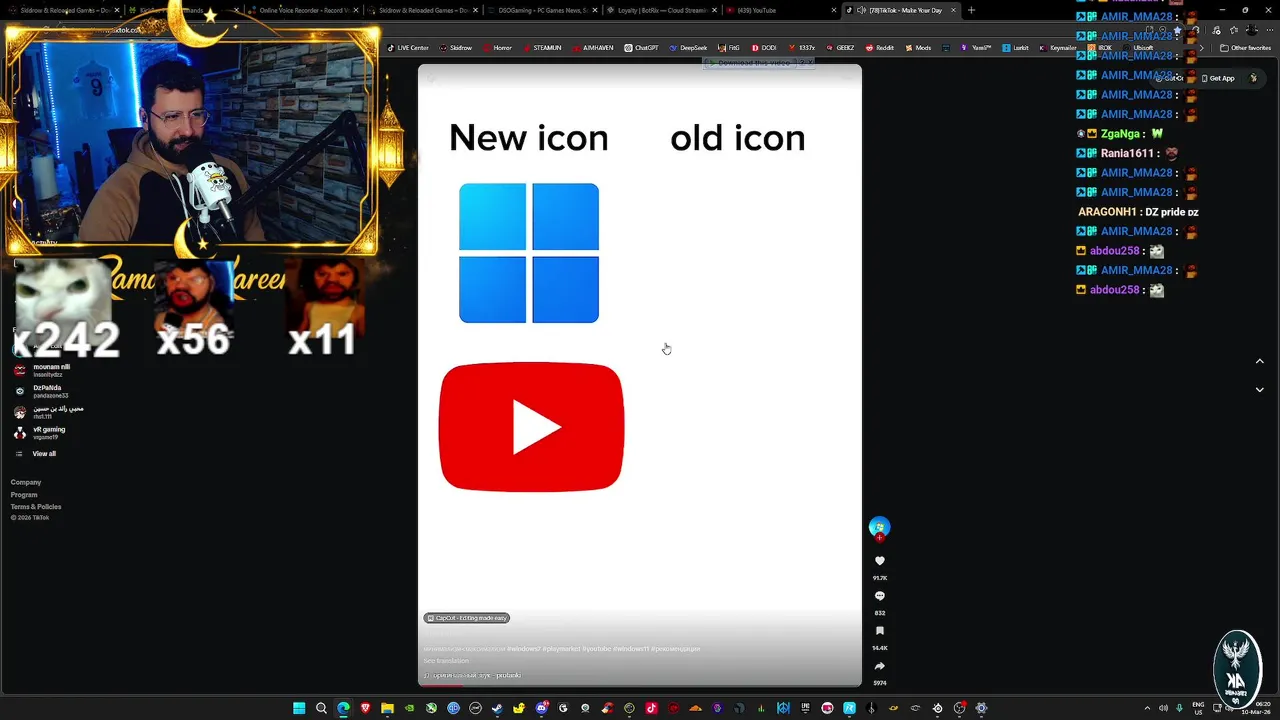Open the ChatGPT bookmark
This screenshot has height=720, width=1280.
click(641, 48)
